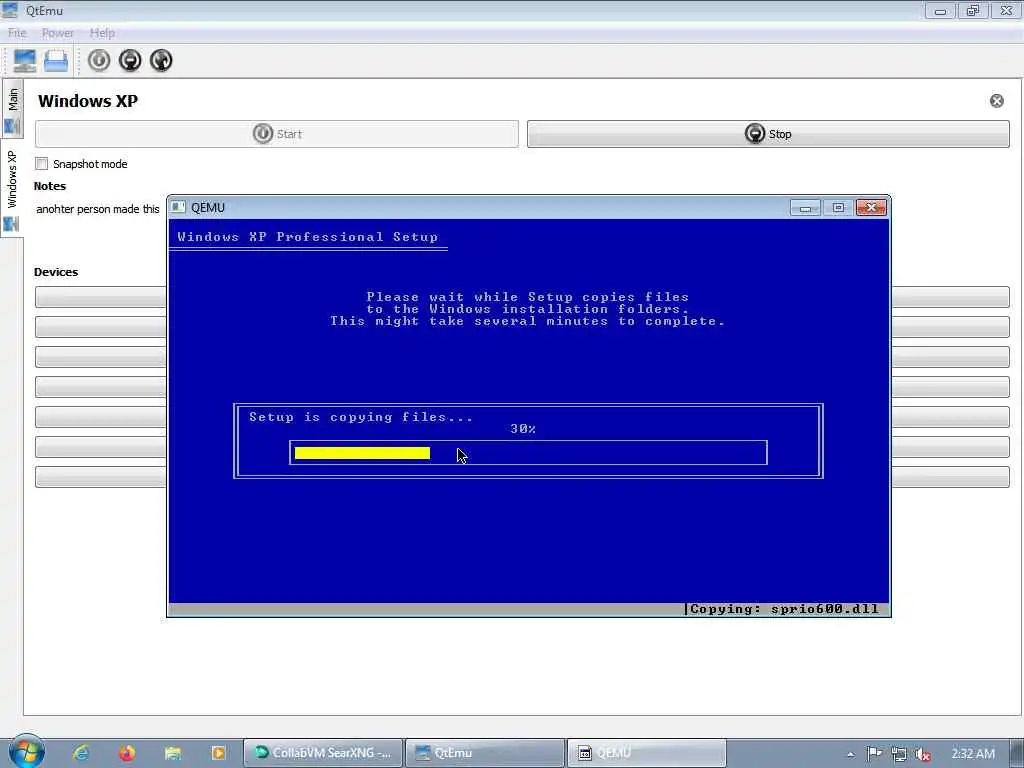Click the muted volume tray icon

(x=923, y=754)
